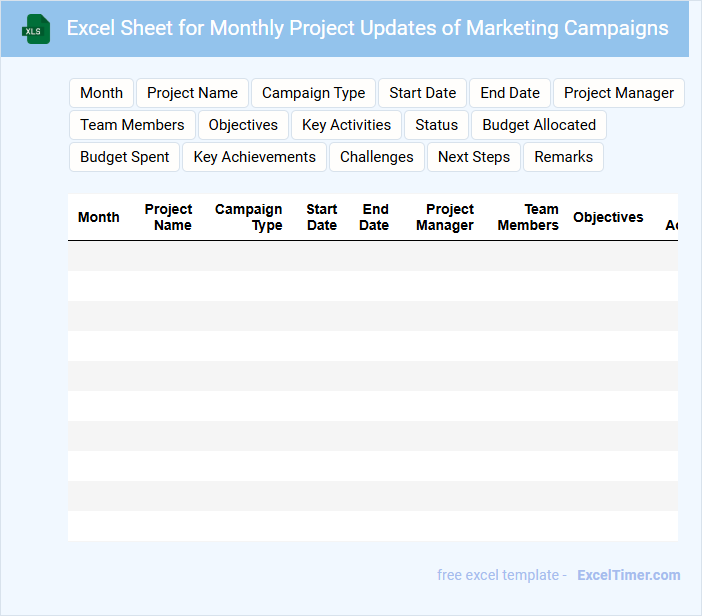Click the Budget Spent tag
Viewport: 702px width, 616px height.
tap(124, 157)
